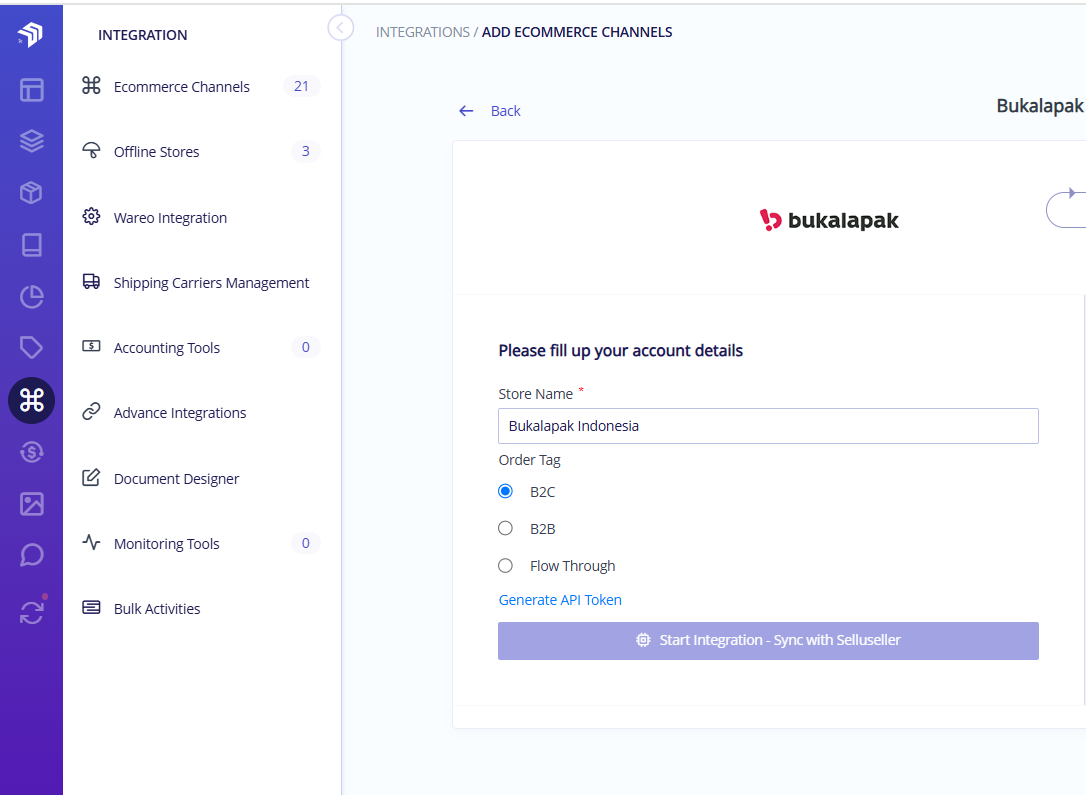Click the 0 badge beside Accounting Tools
Viewport: 1086px width, 795px height.
pos(305,347)
